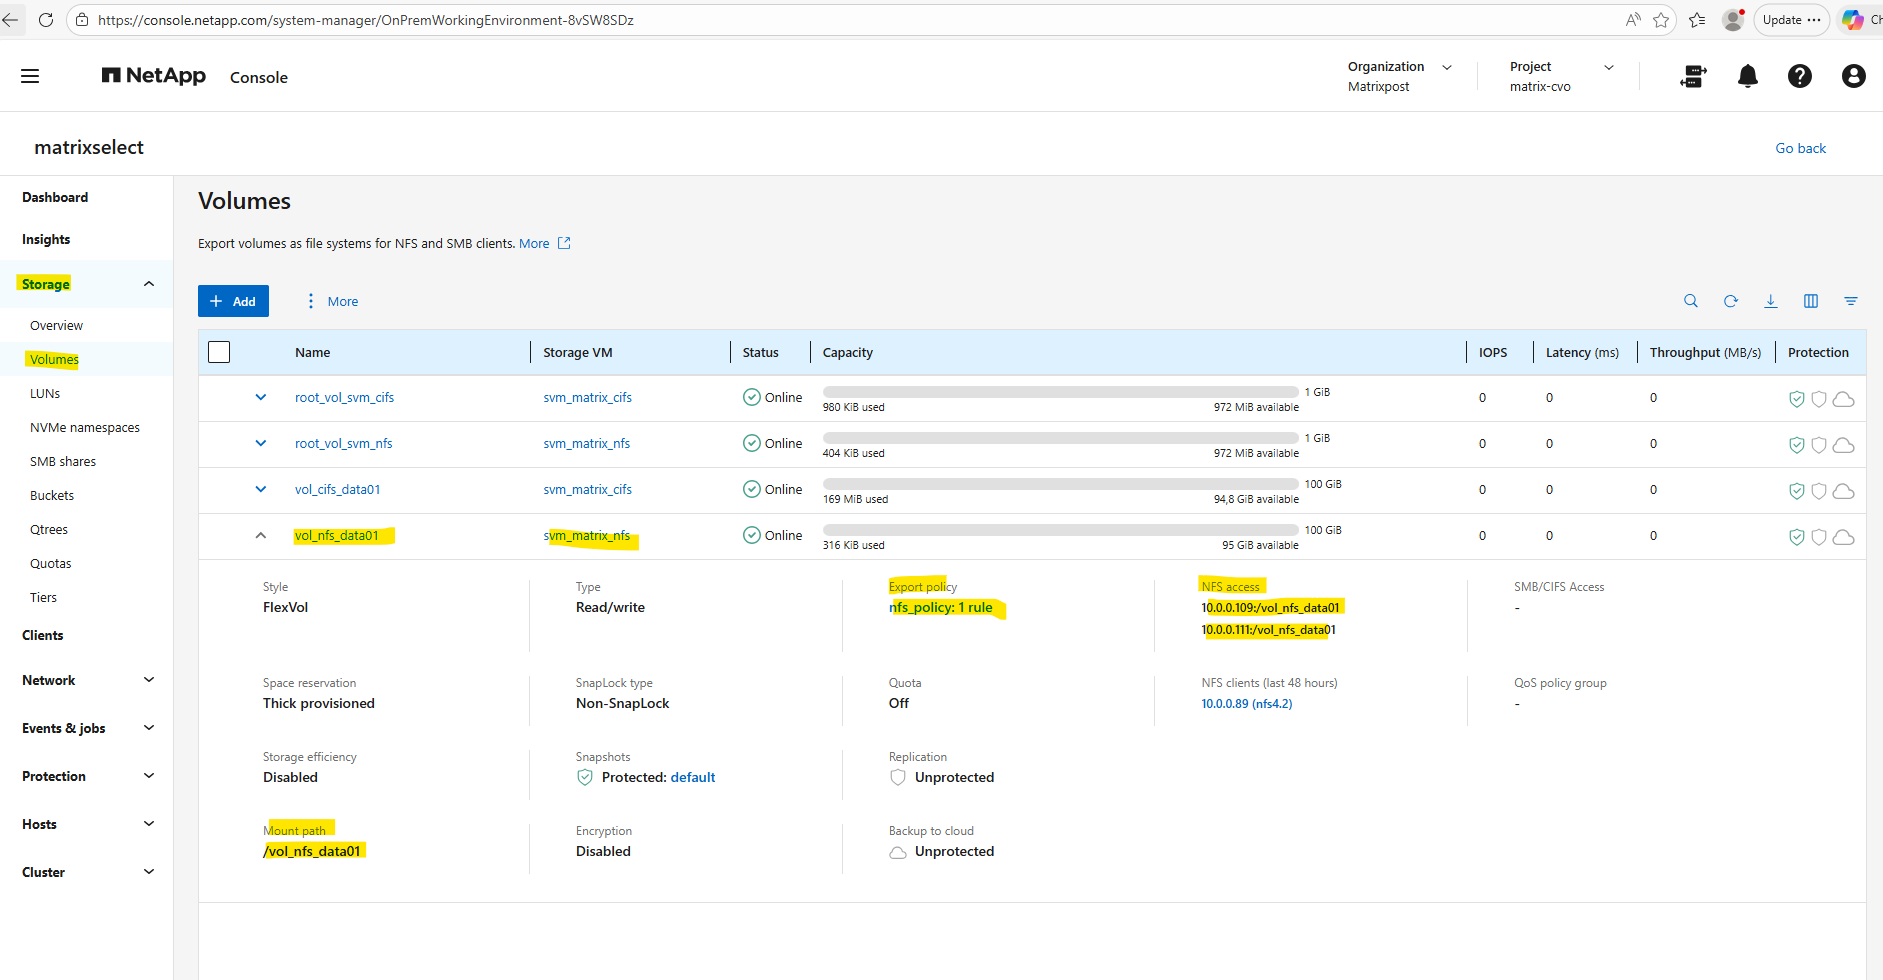Click the filter icon in volumes toolbar
Screen dimensions: 1883x980
(x=1850, y=301)
